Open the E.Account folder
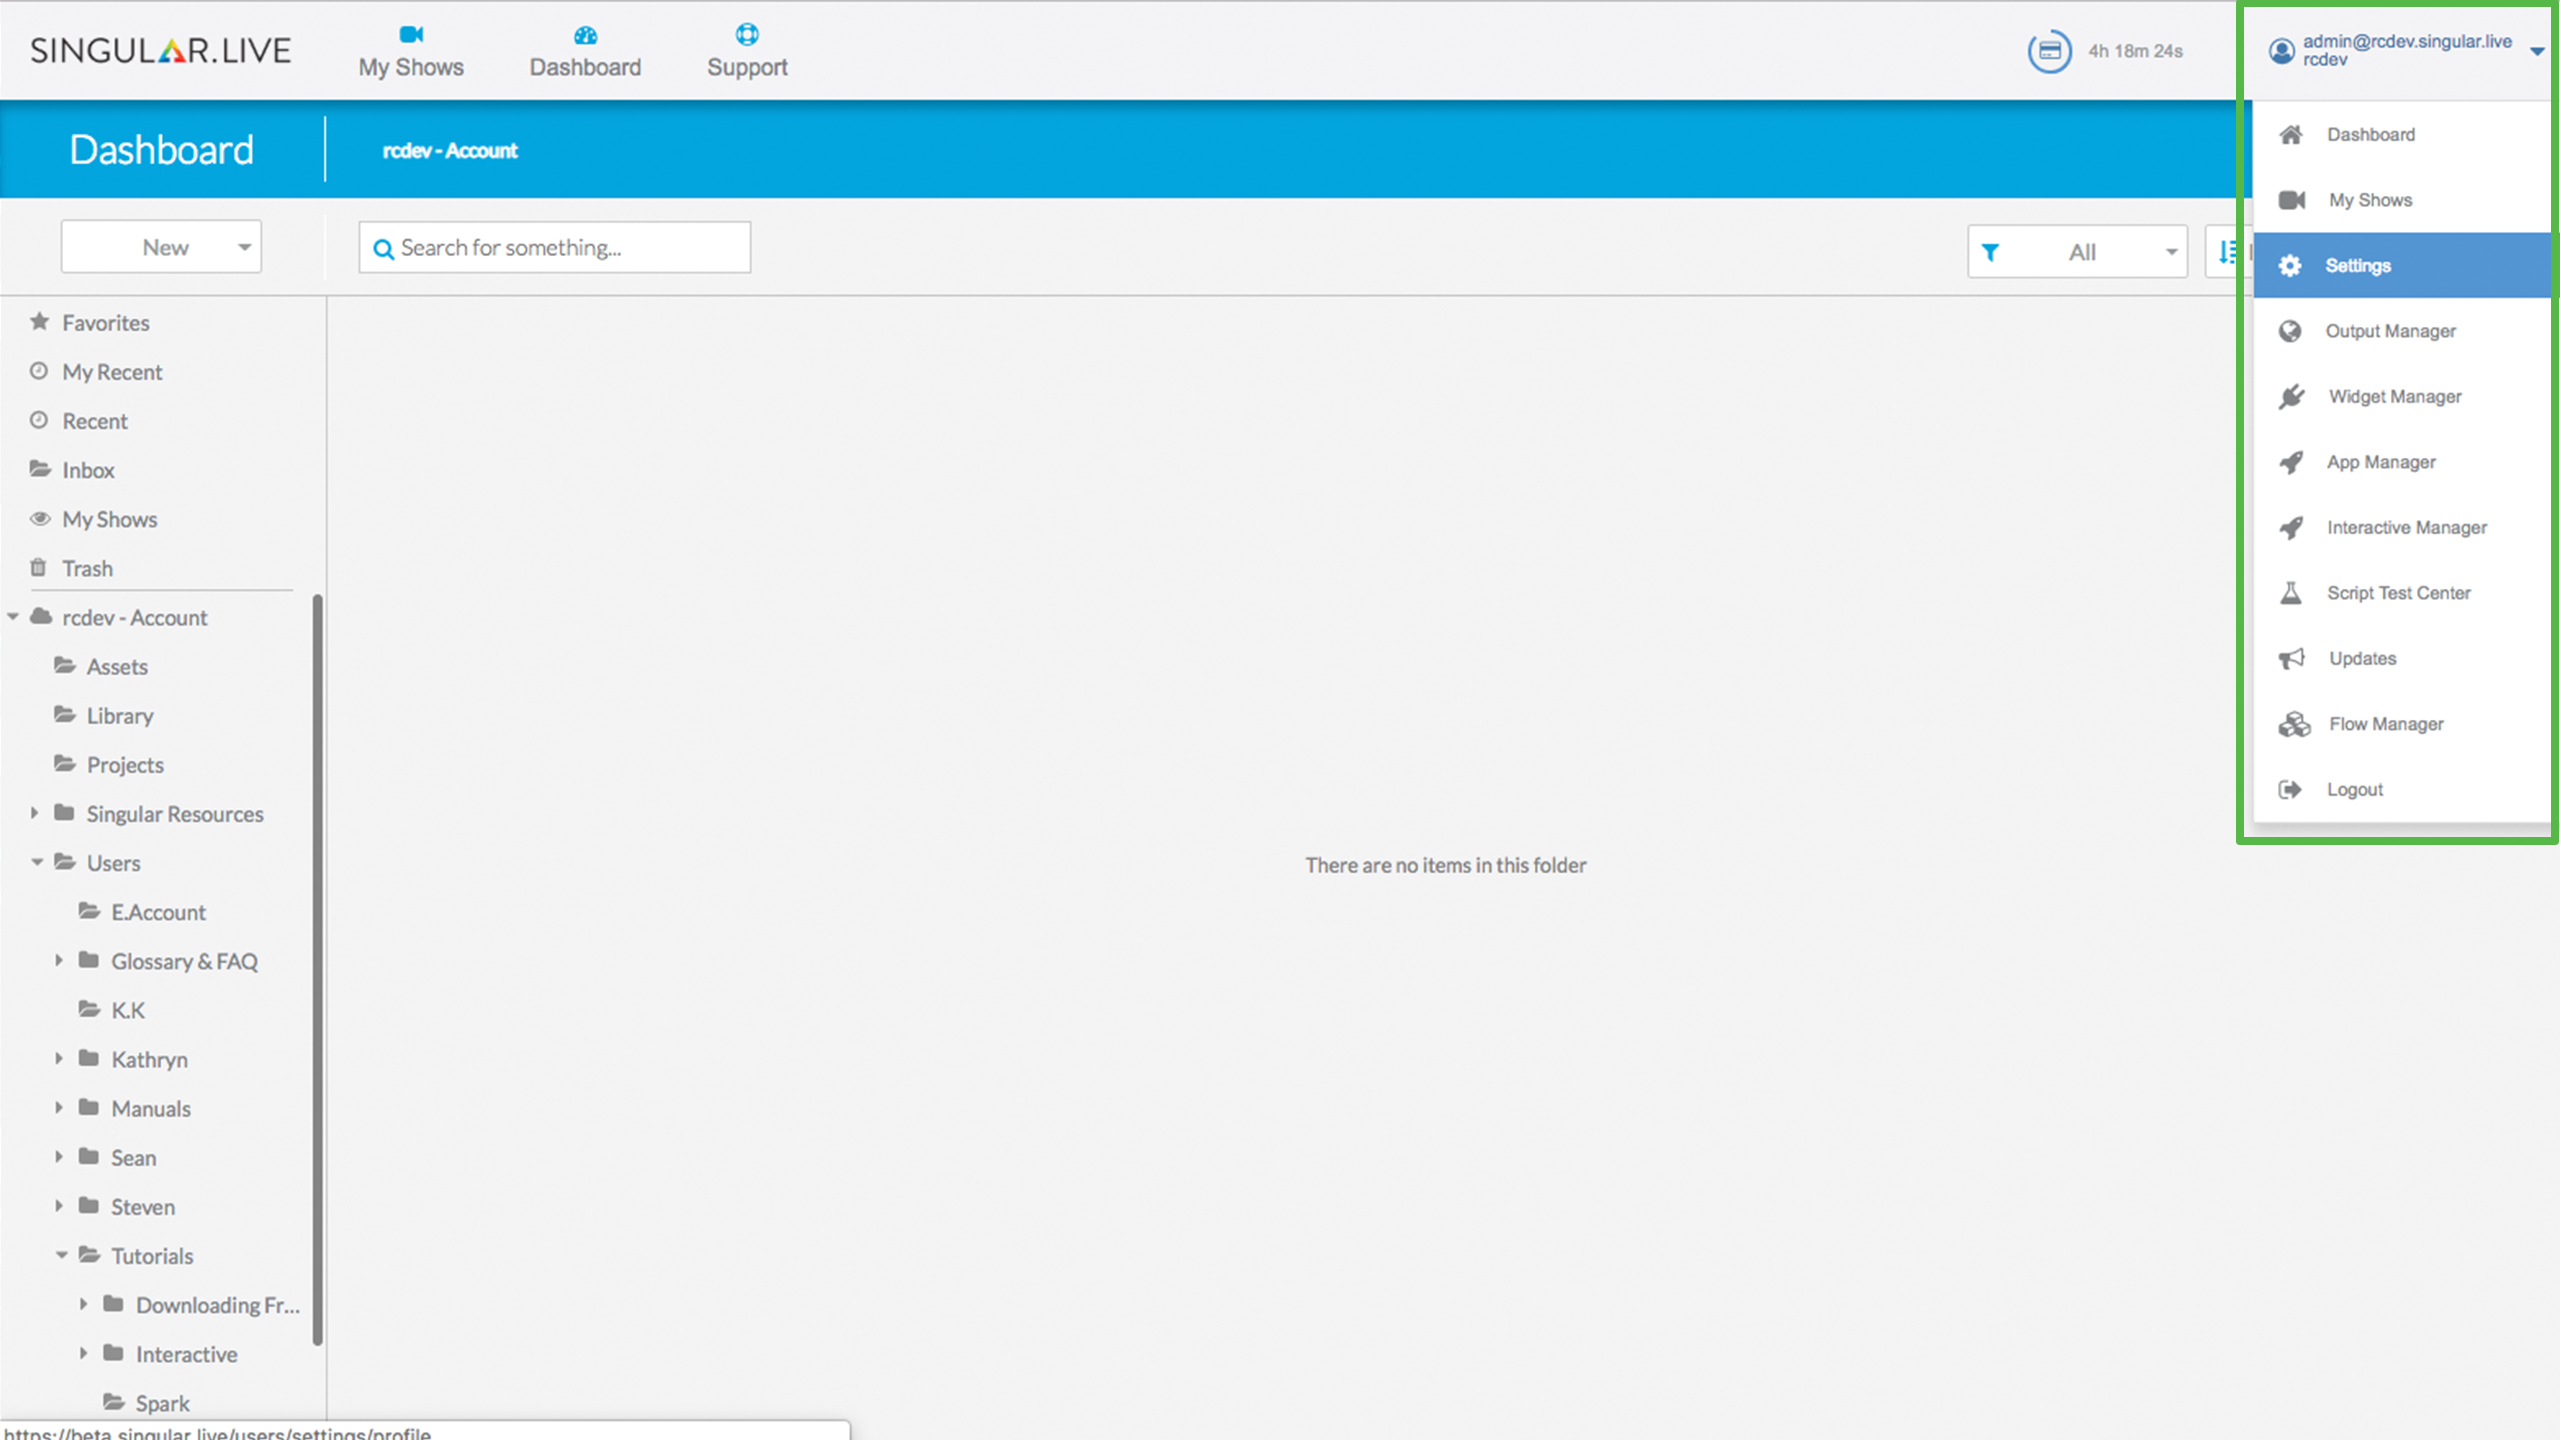This screenshot has width=2561, height=1440. click(x=158, y=912)
